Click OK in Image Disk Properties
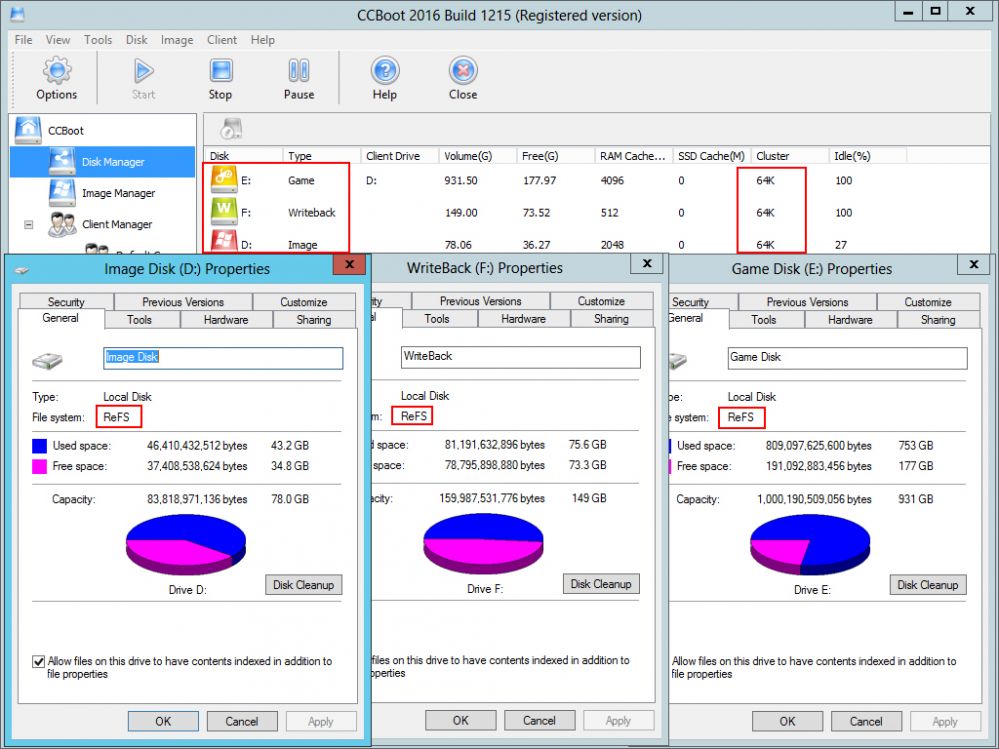The image size is (999, 749). coord(163,721)
